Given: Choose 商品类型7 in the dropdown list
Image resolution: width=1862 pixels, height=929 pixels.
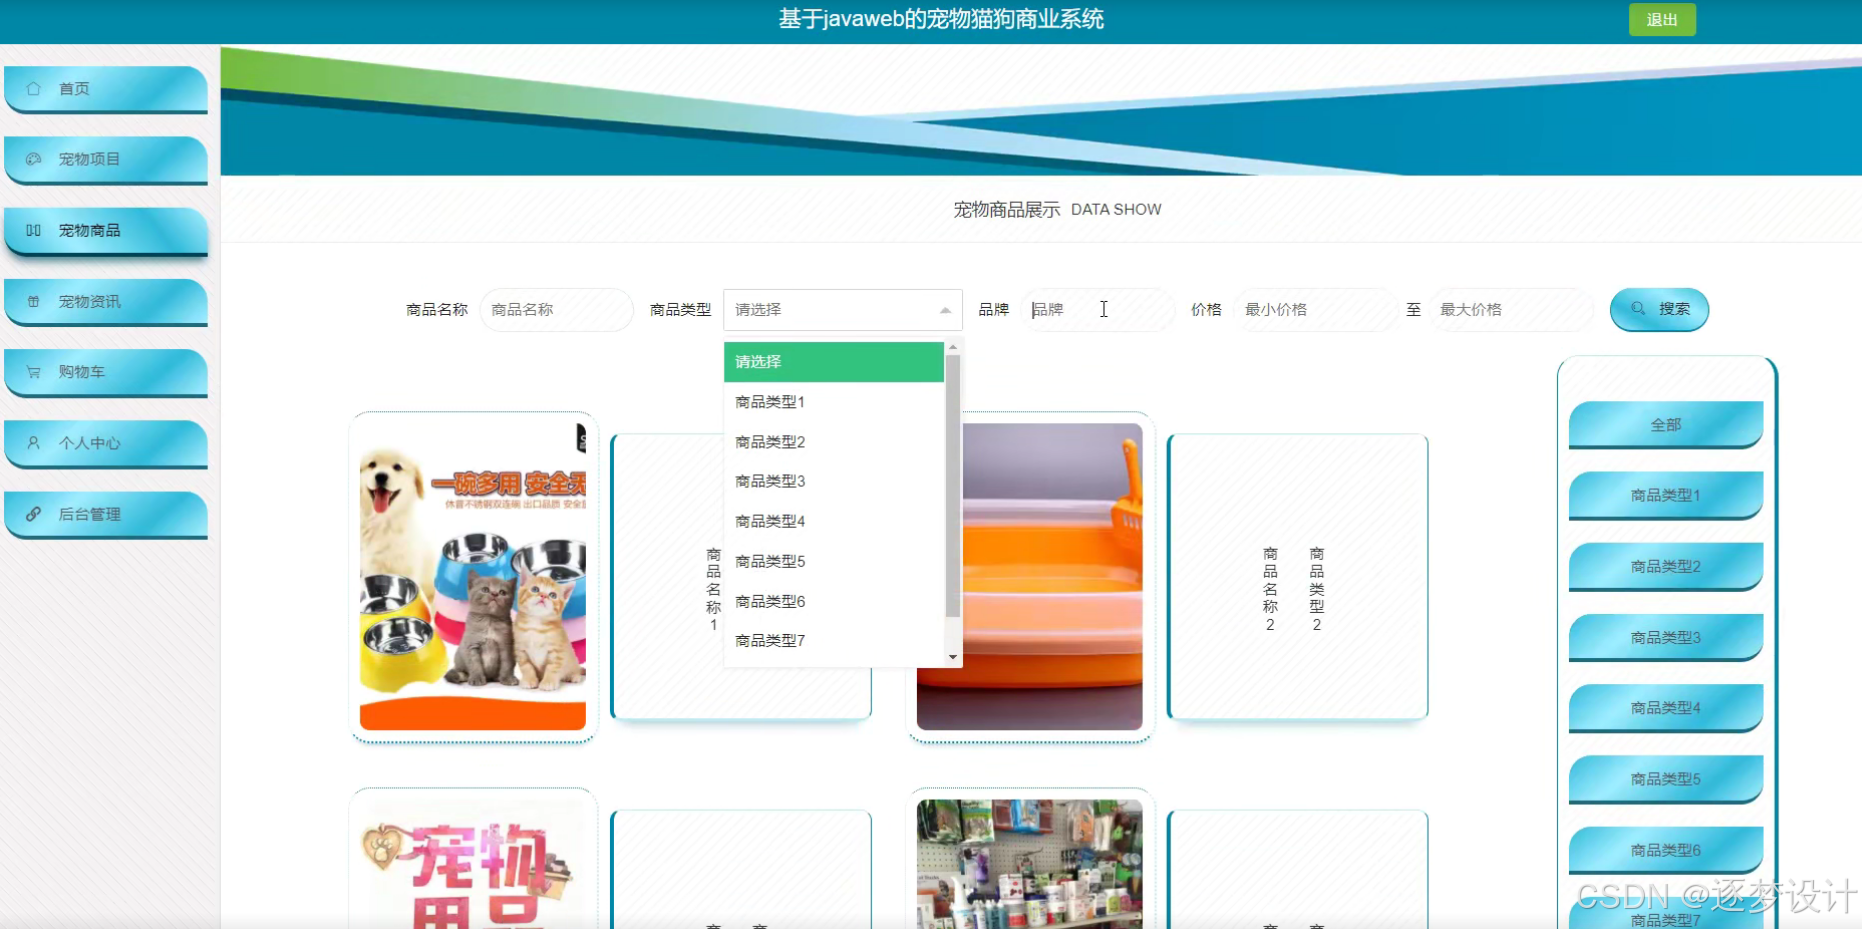Looking at the screenshot, I should point(834,640).
